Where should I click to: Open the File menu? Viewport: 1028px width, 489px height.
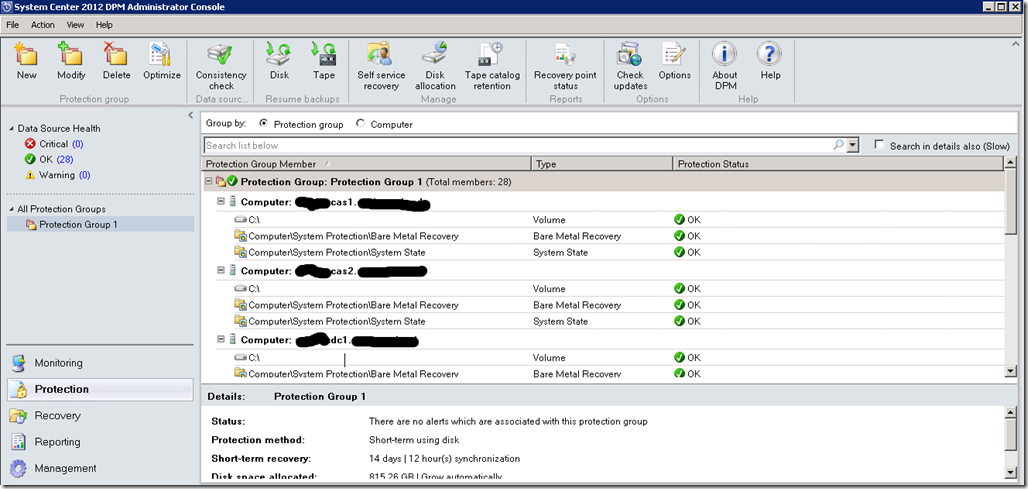point(13,25)
